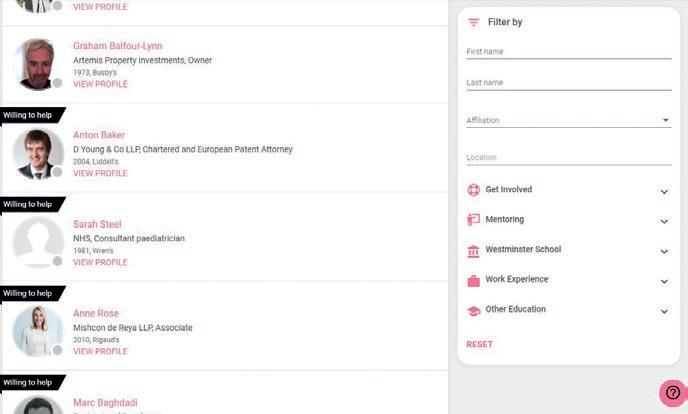Open the help question mark button
The width and height of the screenshot is (688, 414).
[x=672, y=393]
